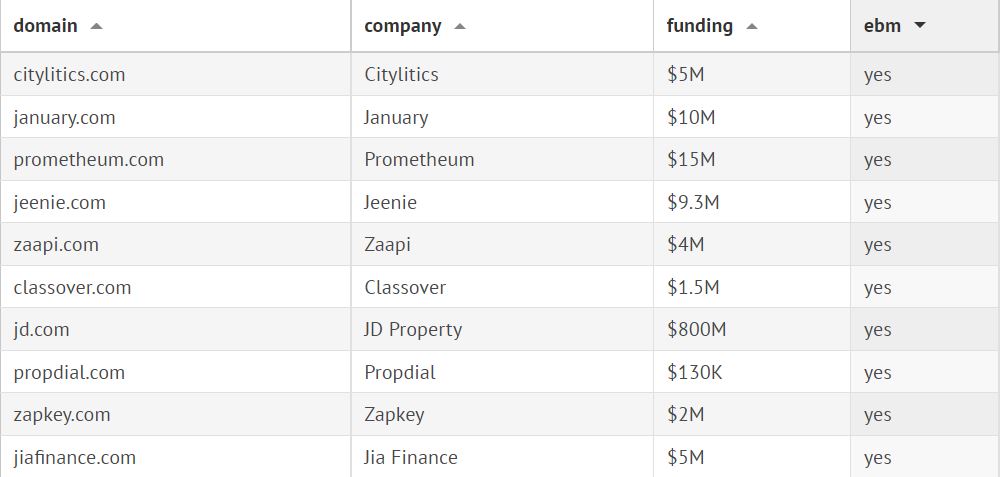Viewport: 1002px width, 477px height.
Task: Click the ebm header label
Action: point(882,26)
